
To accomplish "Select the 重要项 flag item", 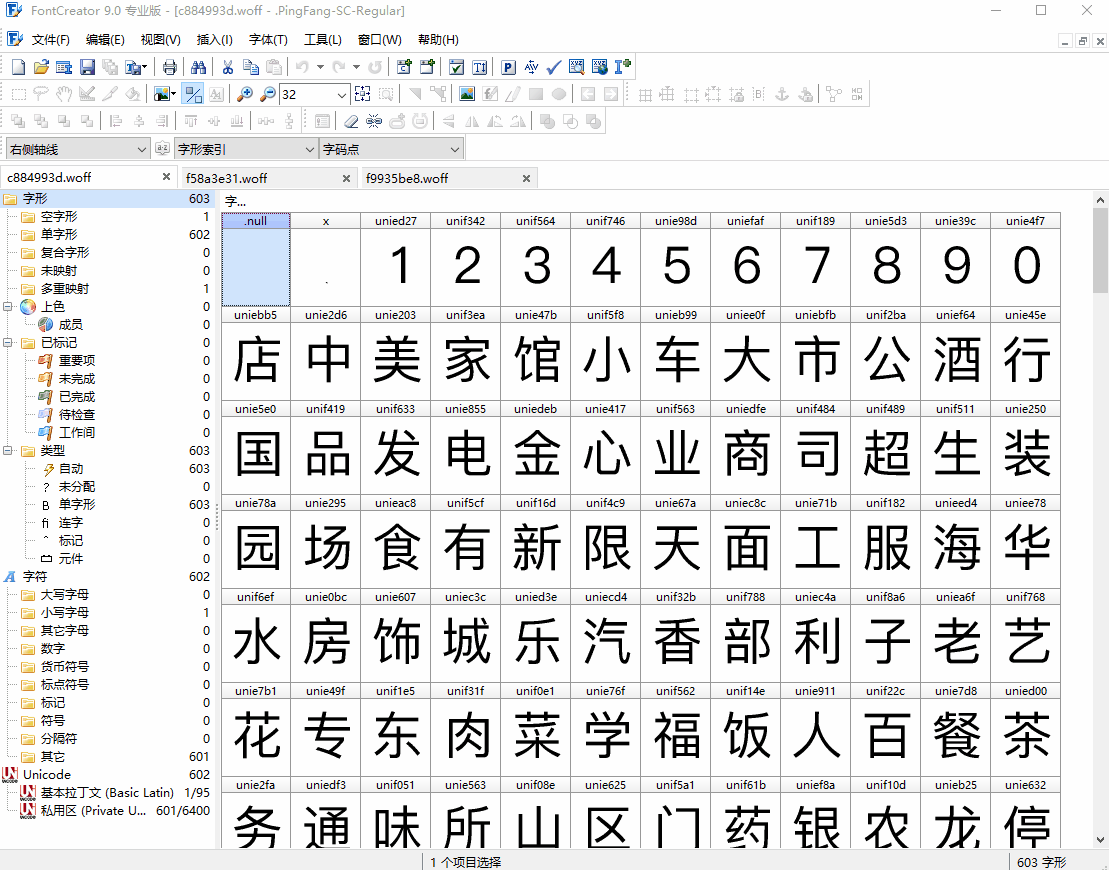I will point(76,361).
